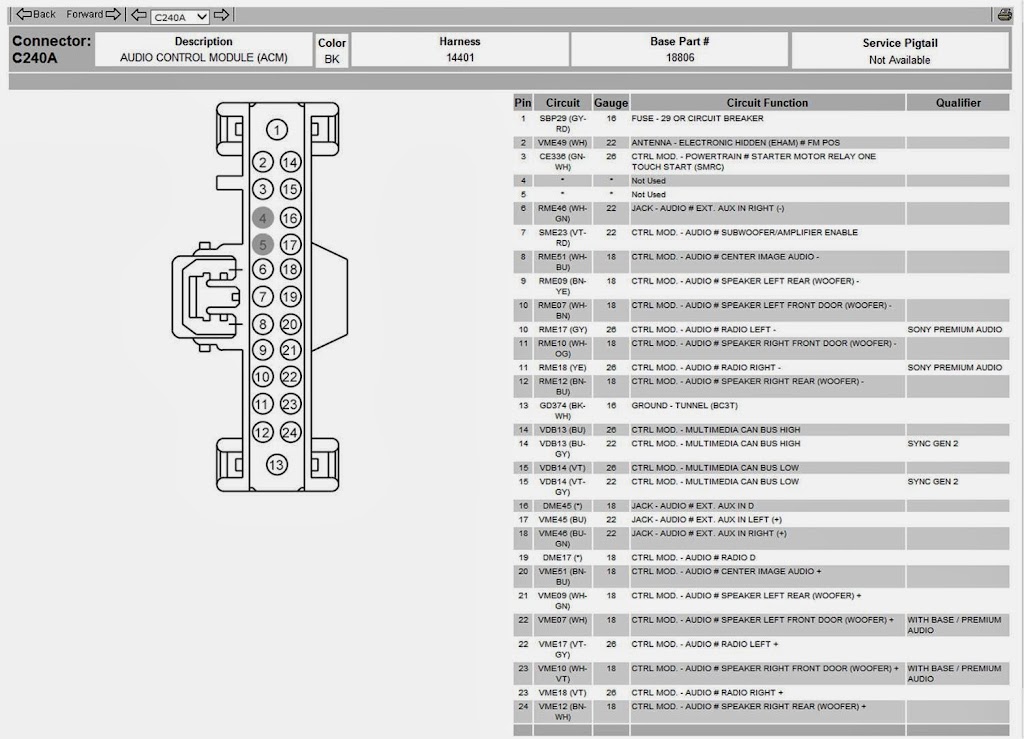The width and height of the screenshot is (1024, 739).
Task: Click circuit RME18 (YE)
Action: click(562, 368)
